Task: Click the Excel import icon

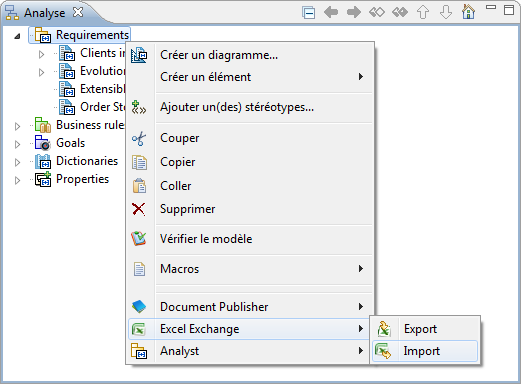Action: click(383, 351)
